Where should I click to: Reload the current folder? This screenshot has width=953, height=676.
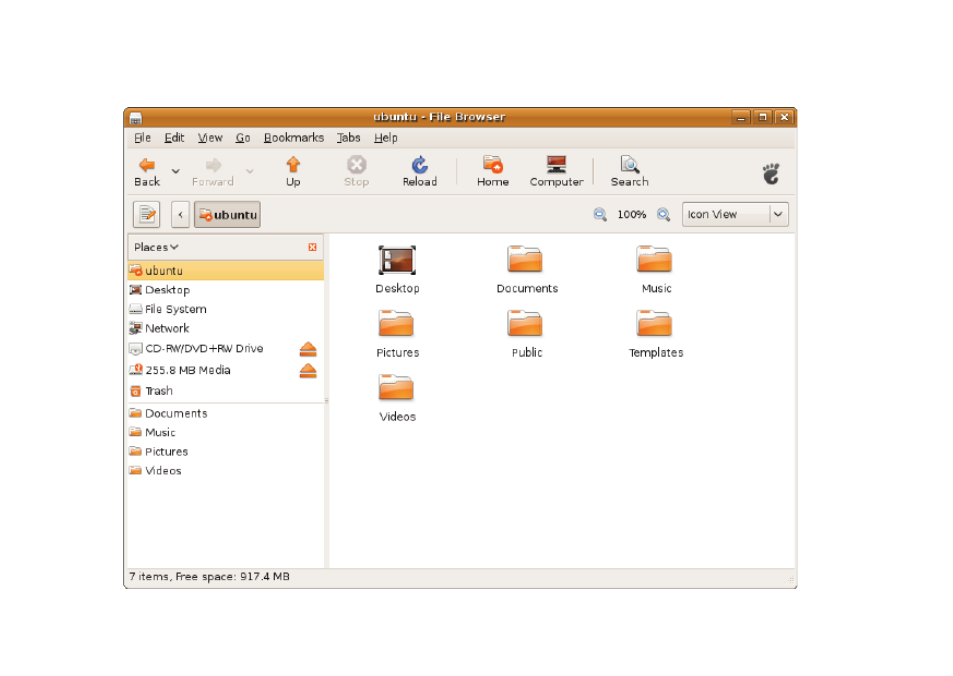[x=419, y=172]
